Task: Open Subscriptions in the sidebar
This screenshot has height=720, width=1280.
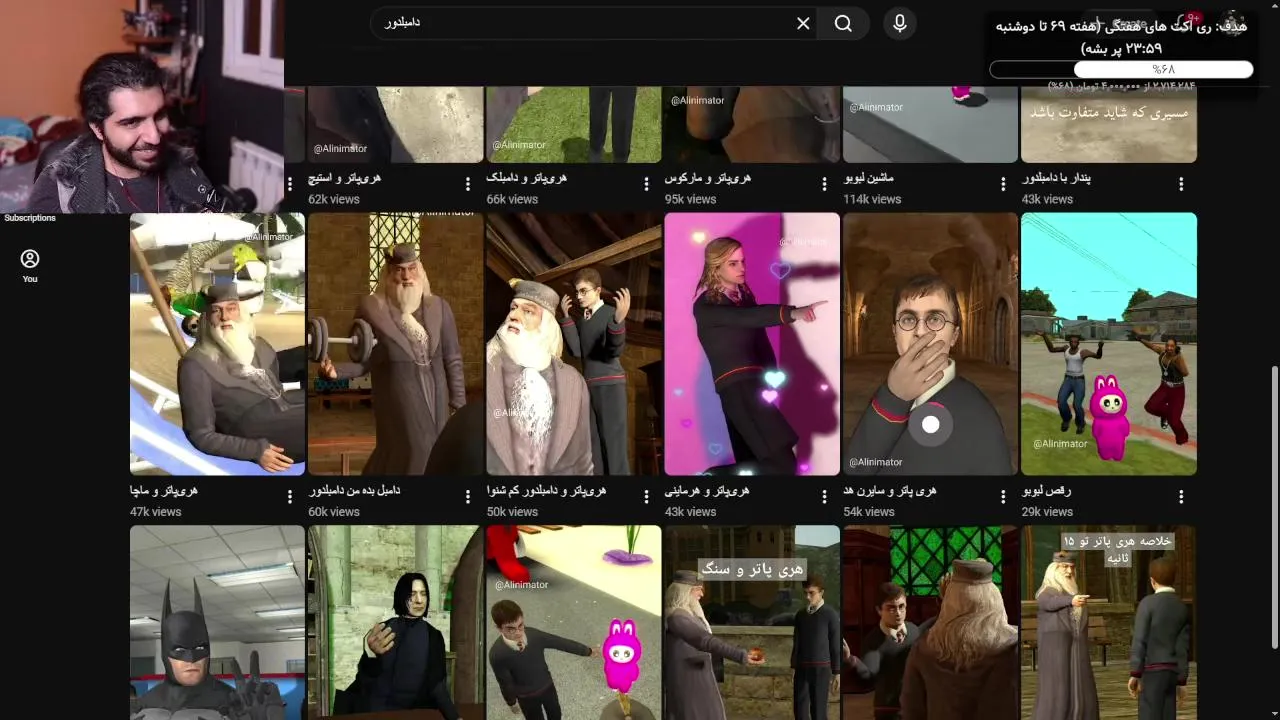Action: pyautogui.click(x=30, y=218)
